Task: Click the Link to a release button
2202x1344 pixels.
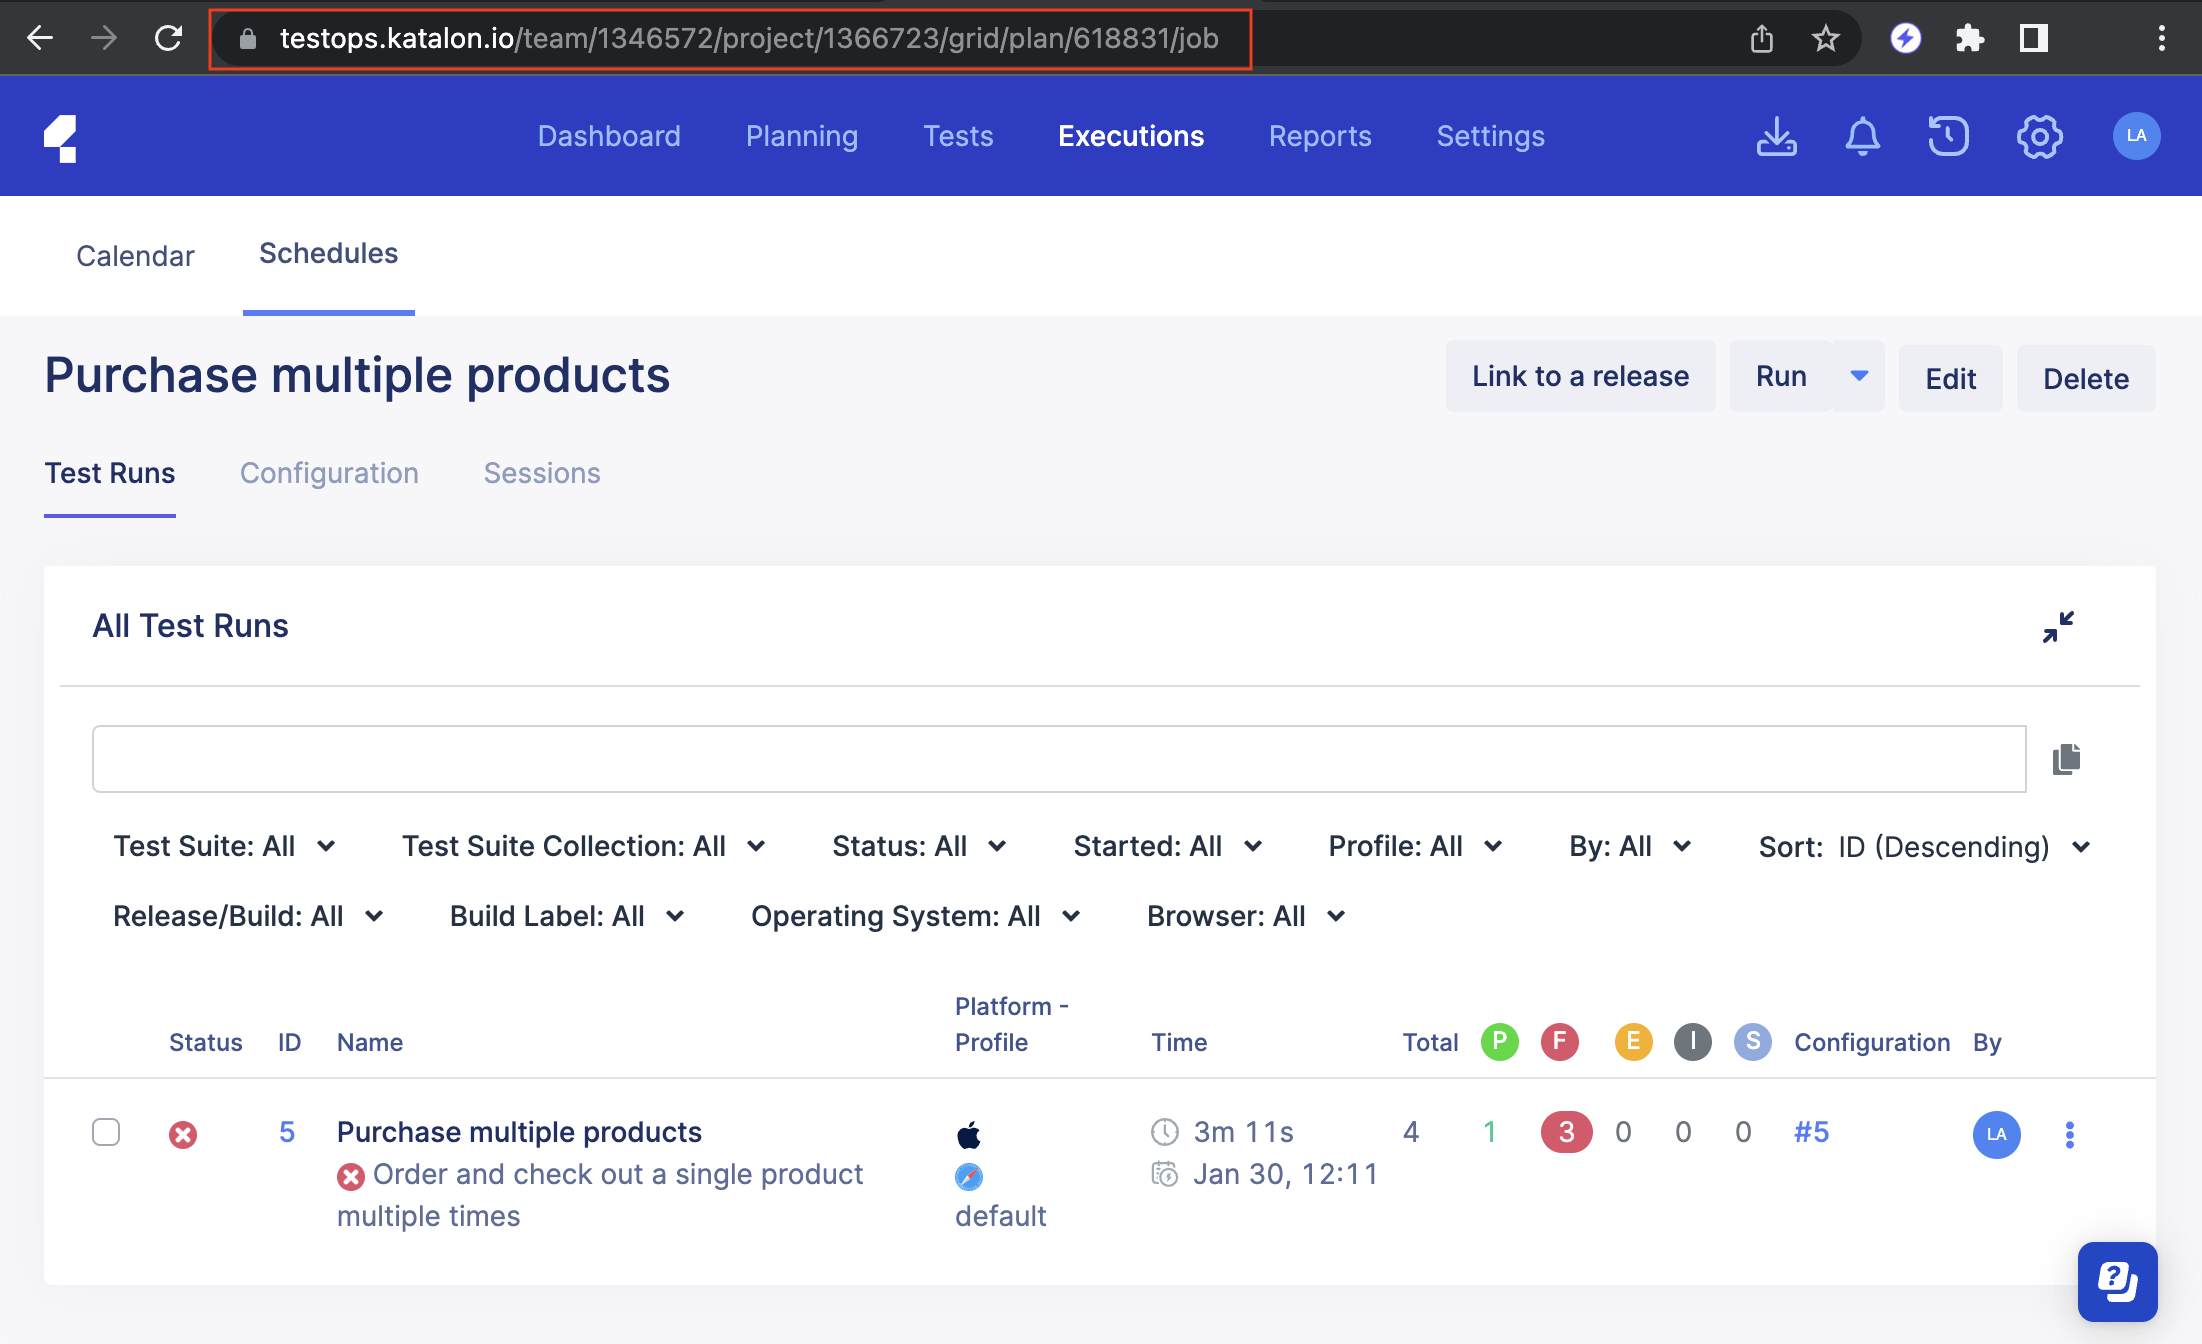Action: (x=1580, y=376)
